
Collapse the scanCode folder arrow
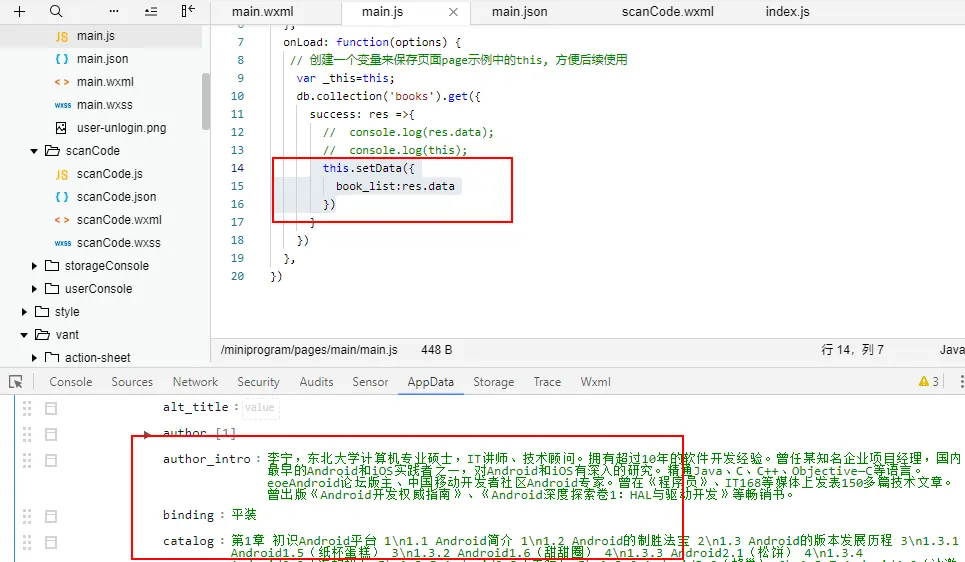pos(34,151)
